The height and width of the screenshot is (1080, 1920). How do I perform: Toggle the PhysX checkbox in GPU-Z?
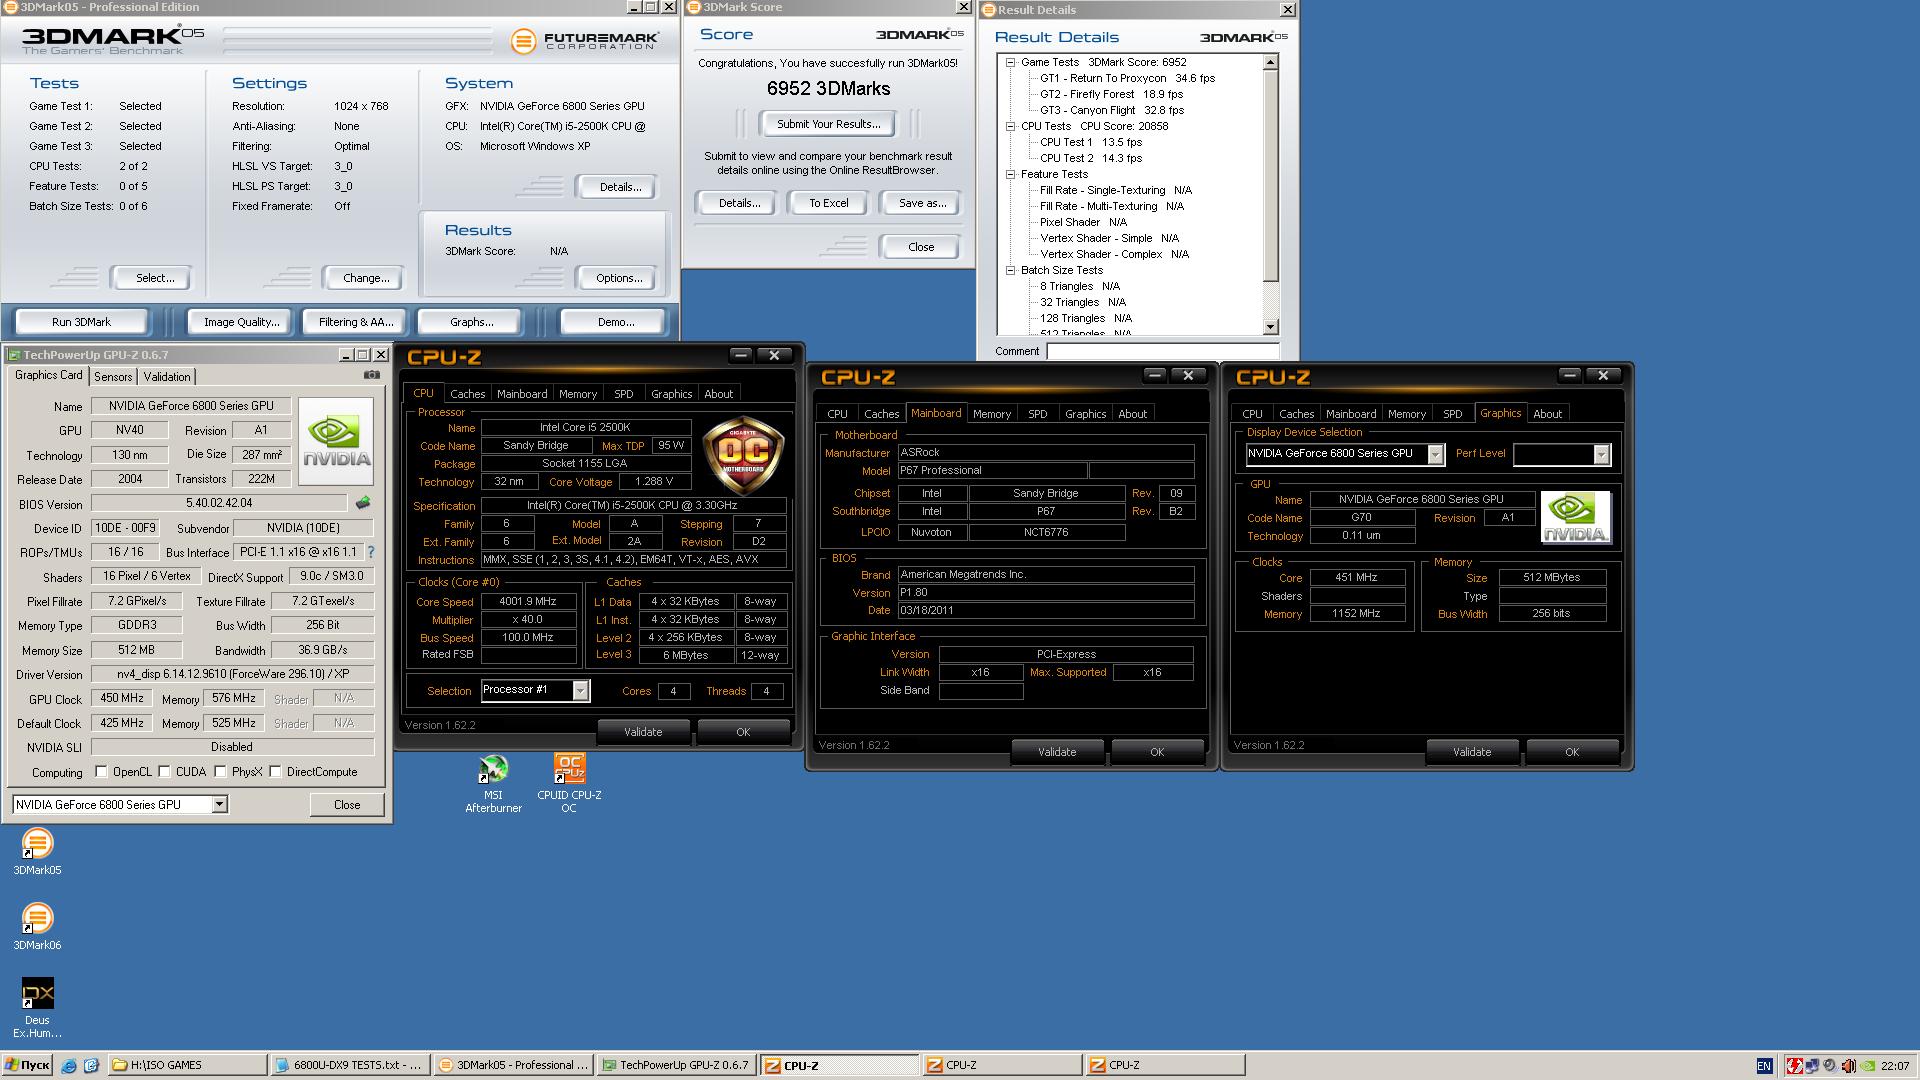coord(220,772)
